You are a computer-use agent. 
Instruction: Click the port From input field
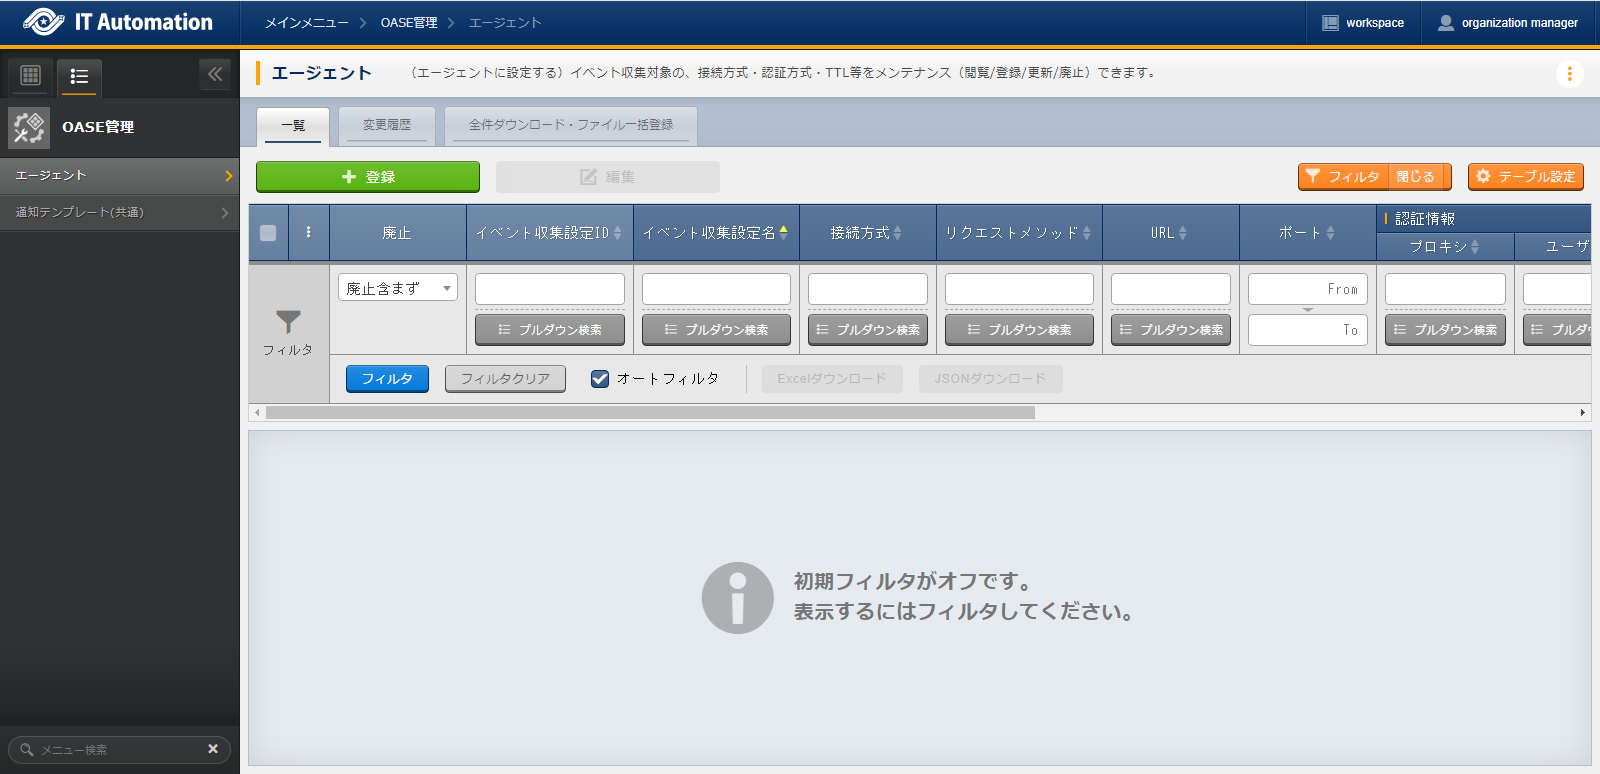(x=1307, y=289)
